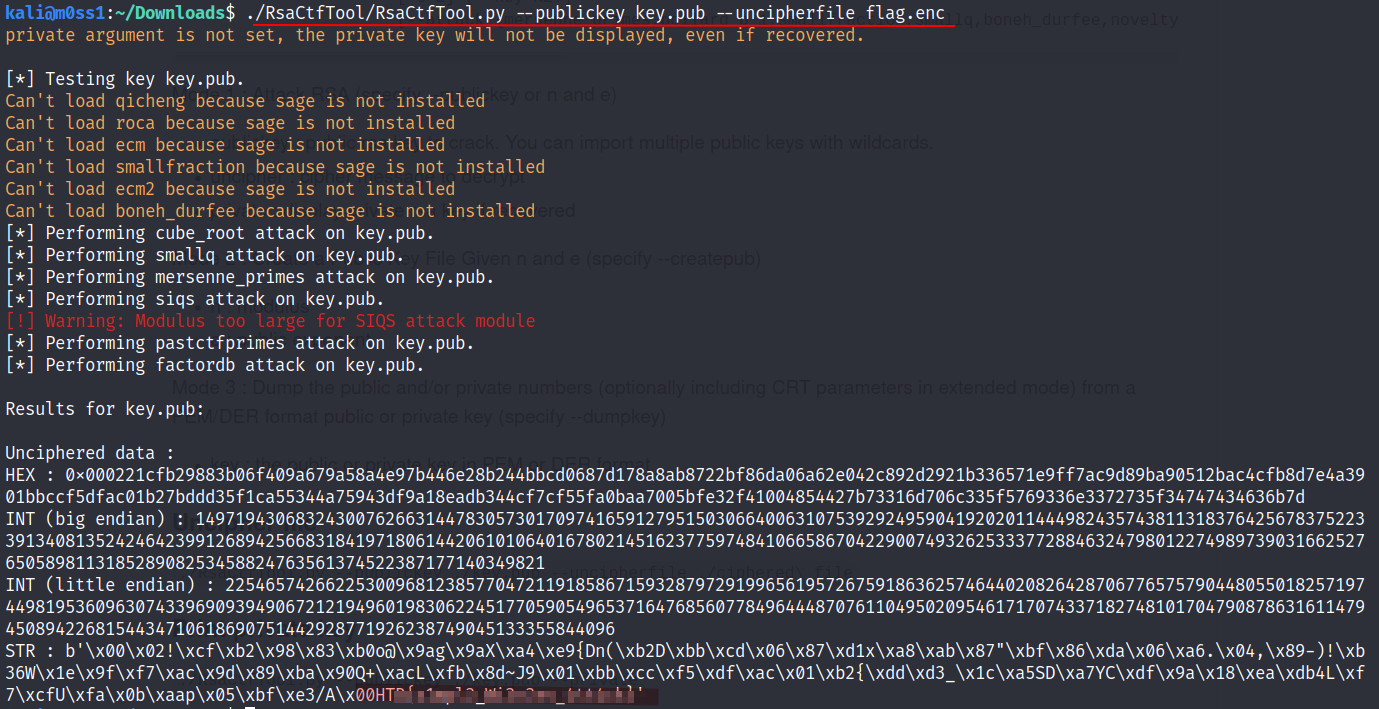Click the "Can't load boneh_durfee" message
Screen dimensions: 1379x709
(270, 211)
